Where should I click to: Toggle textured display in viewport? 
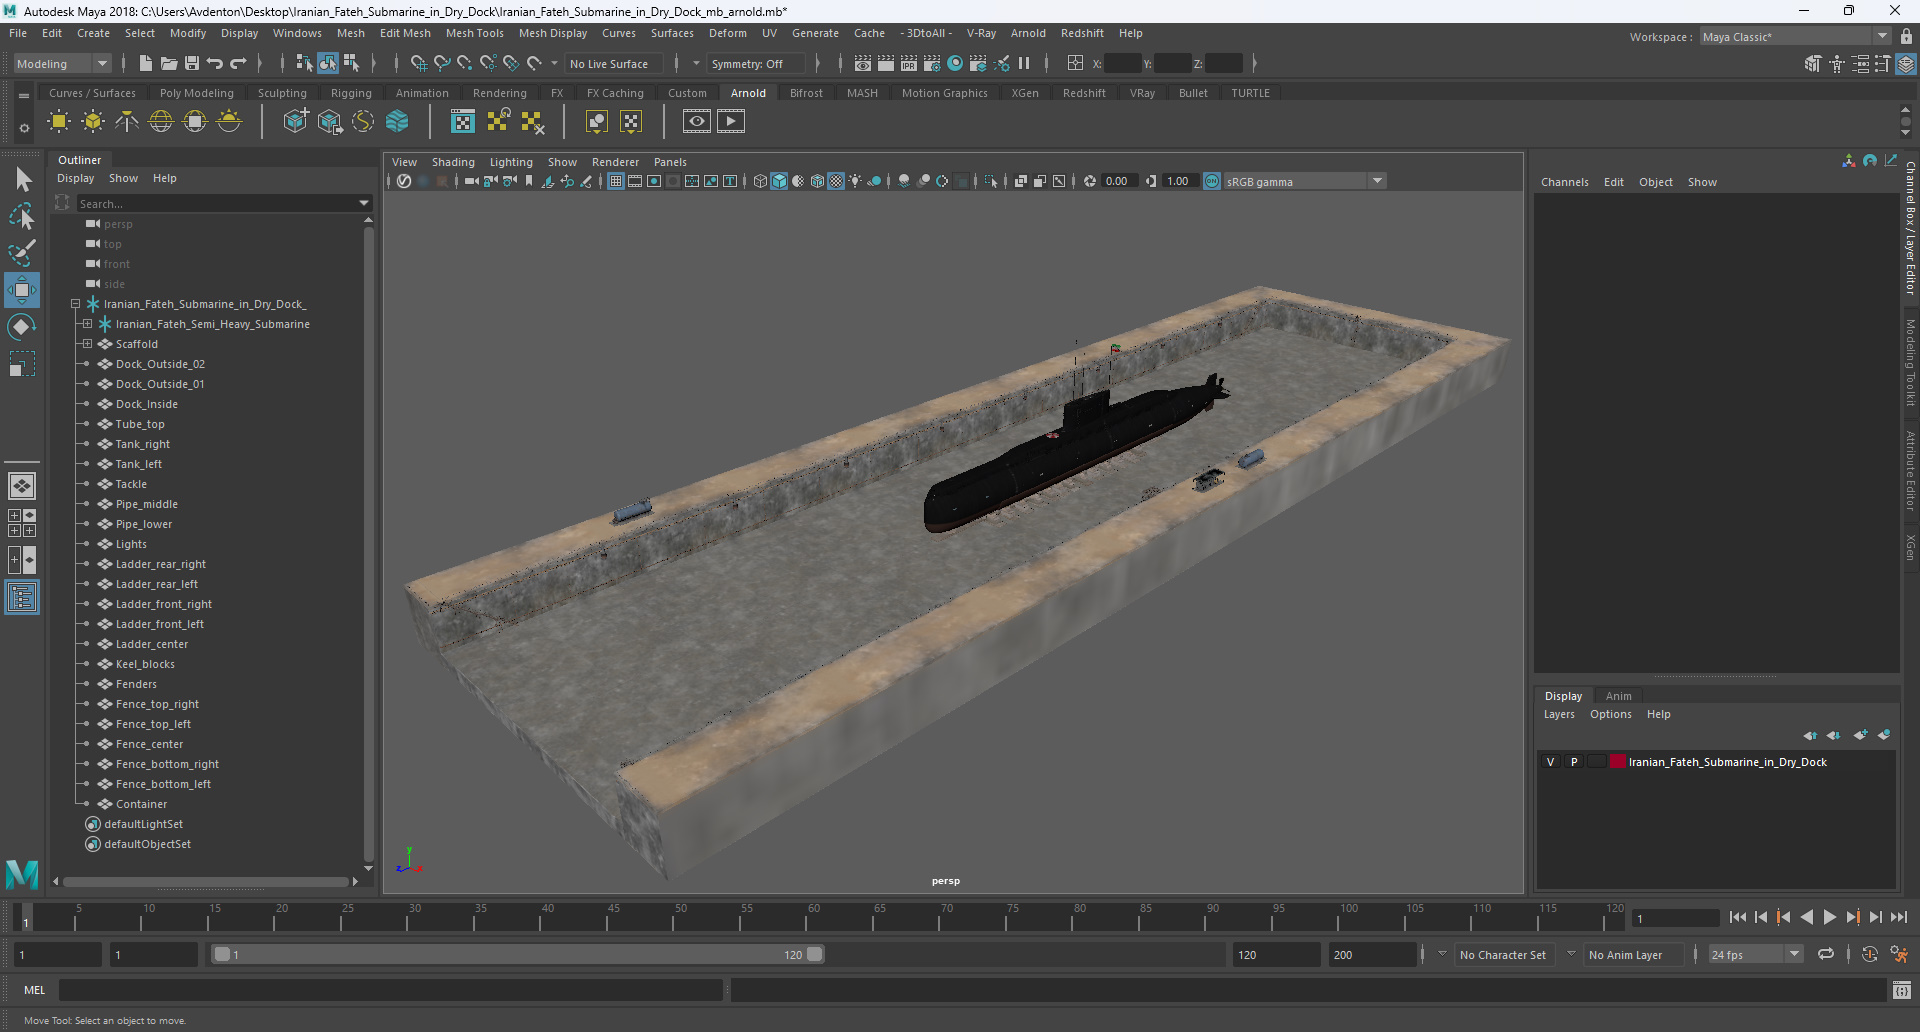tap(837, 181)
